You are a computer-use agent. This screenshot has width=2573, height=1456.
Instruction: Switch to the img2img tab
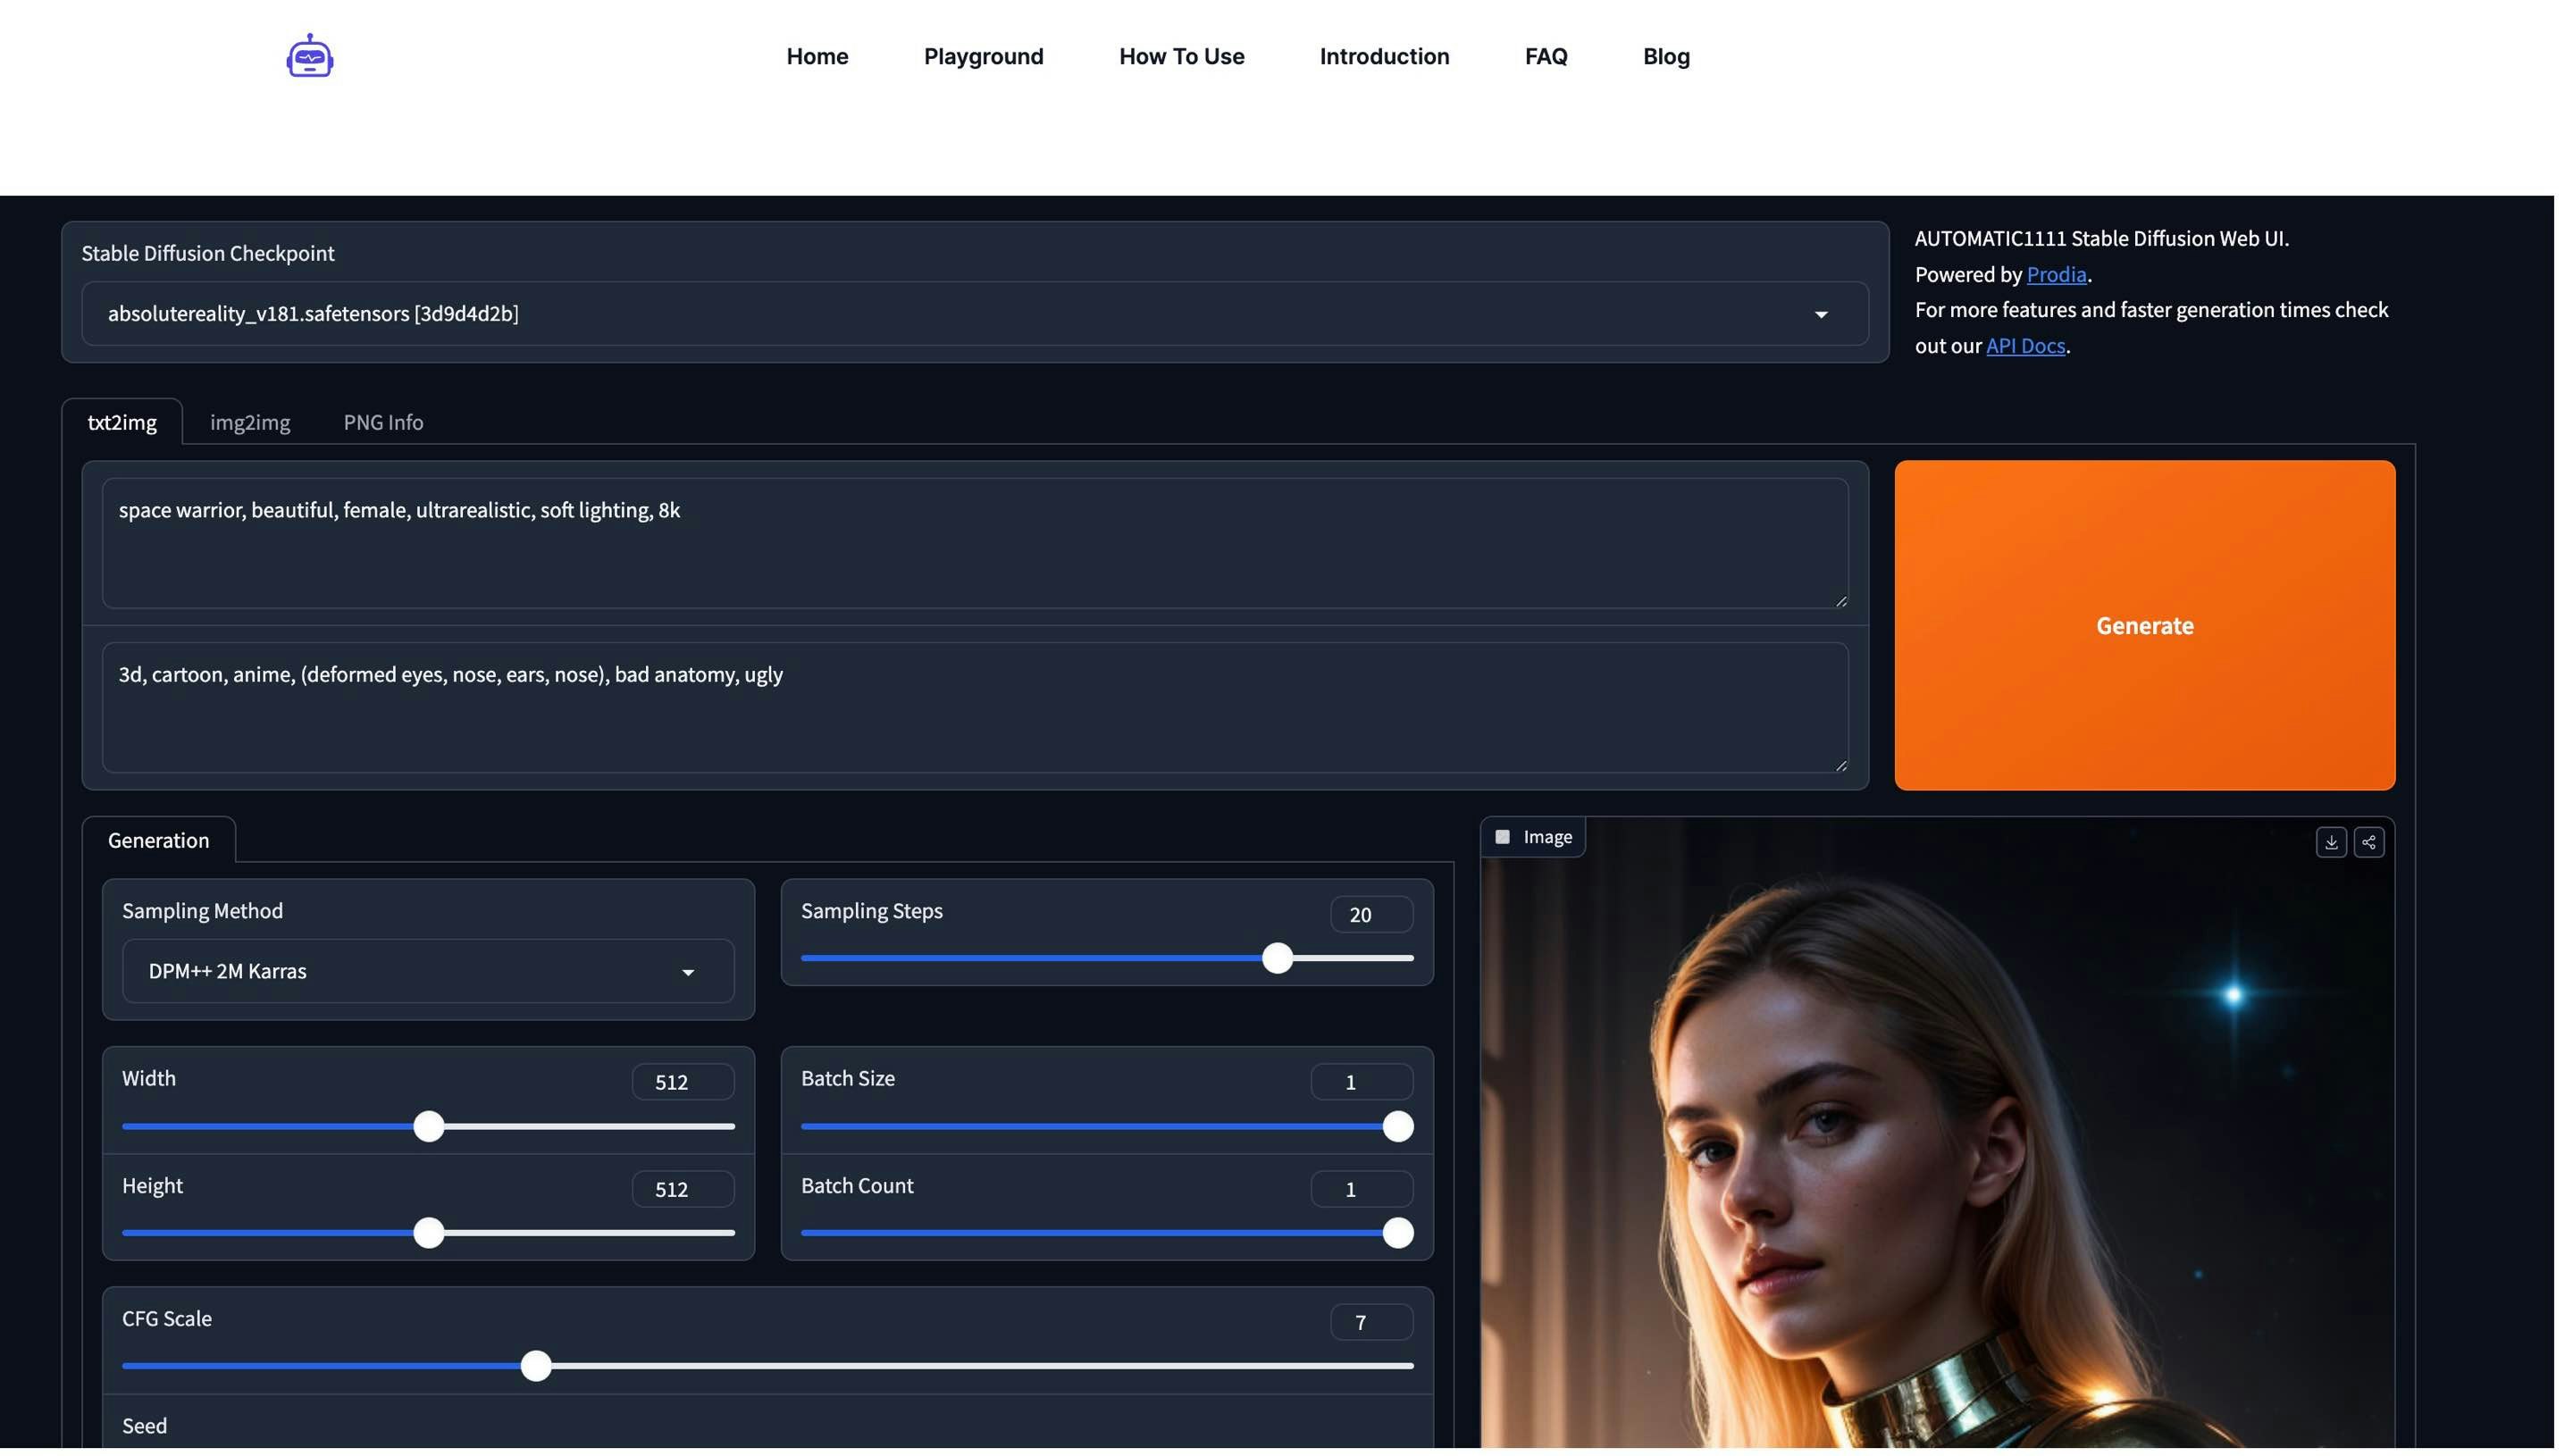(x=251, y=425)
